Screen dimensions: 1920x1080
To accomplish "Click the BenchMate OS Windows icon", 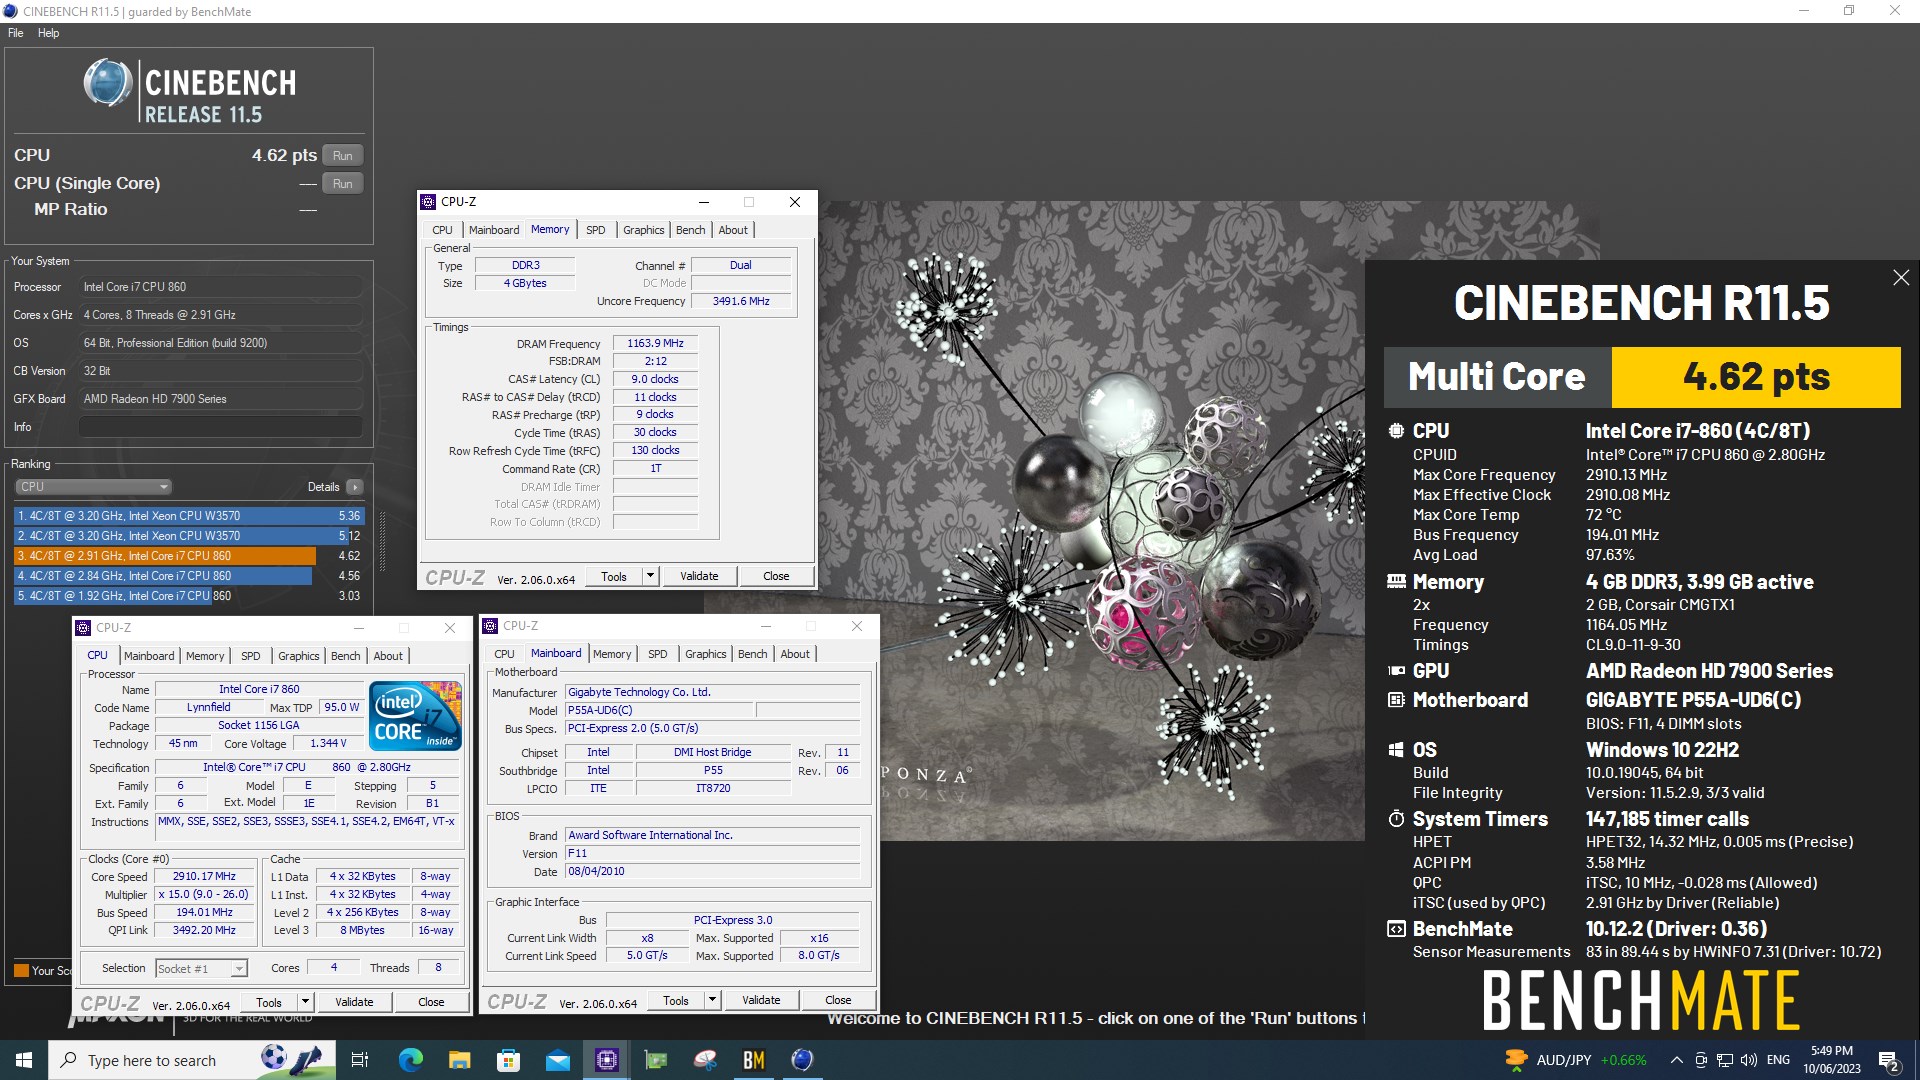I will (x=1396, y=750).
